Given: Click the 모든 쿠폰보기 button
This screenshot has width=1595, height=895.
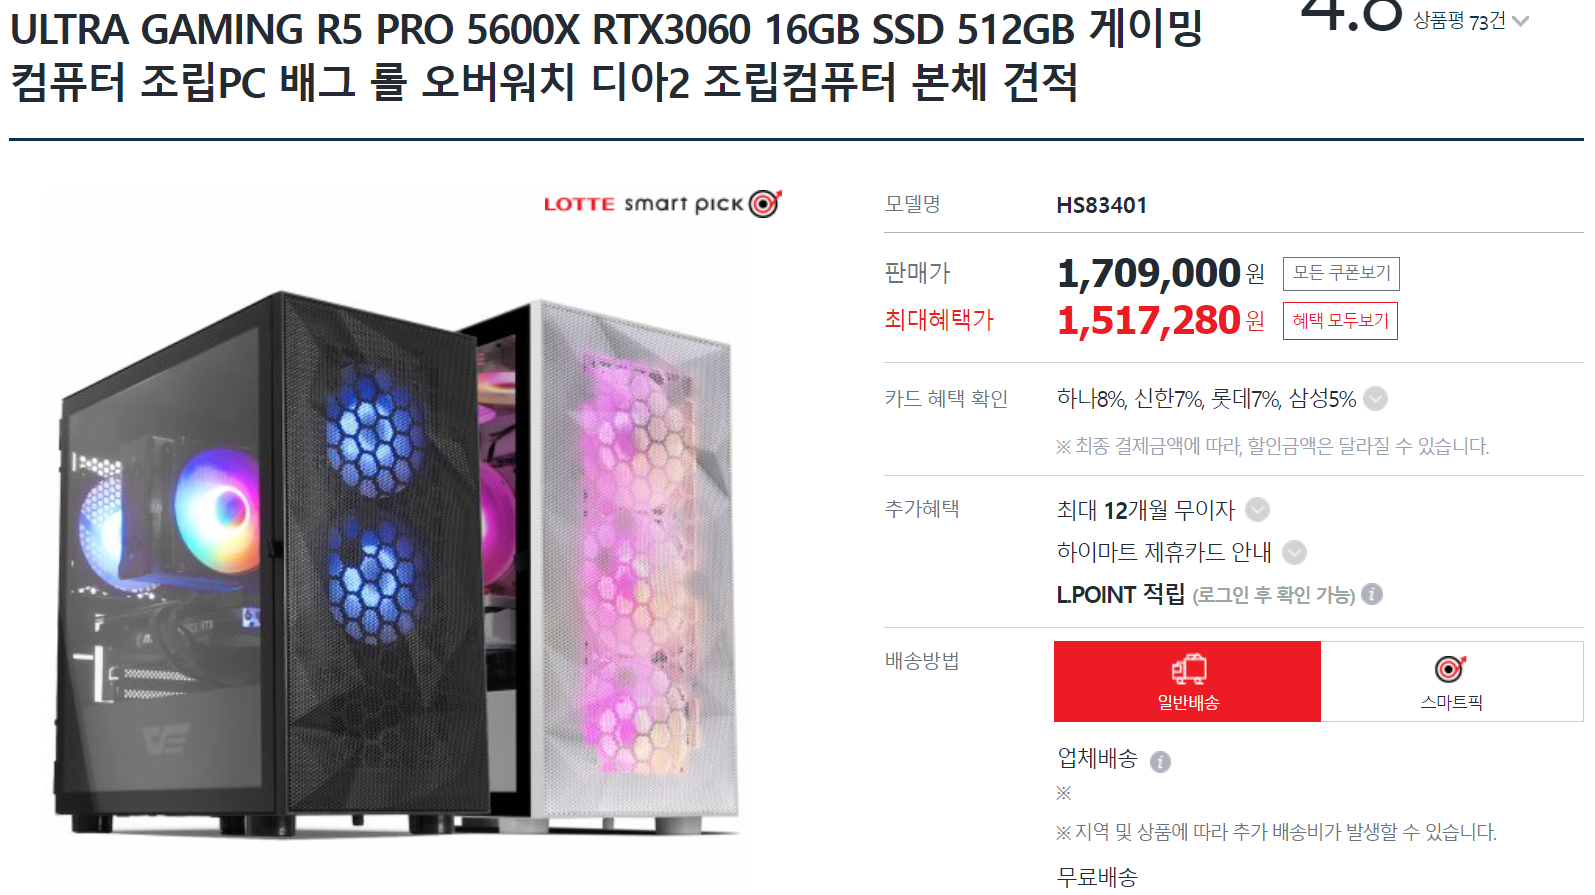Looking at the screenshot, I should 1341,273.
